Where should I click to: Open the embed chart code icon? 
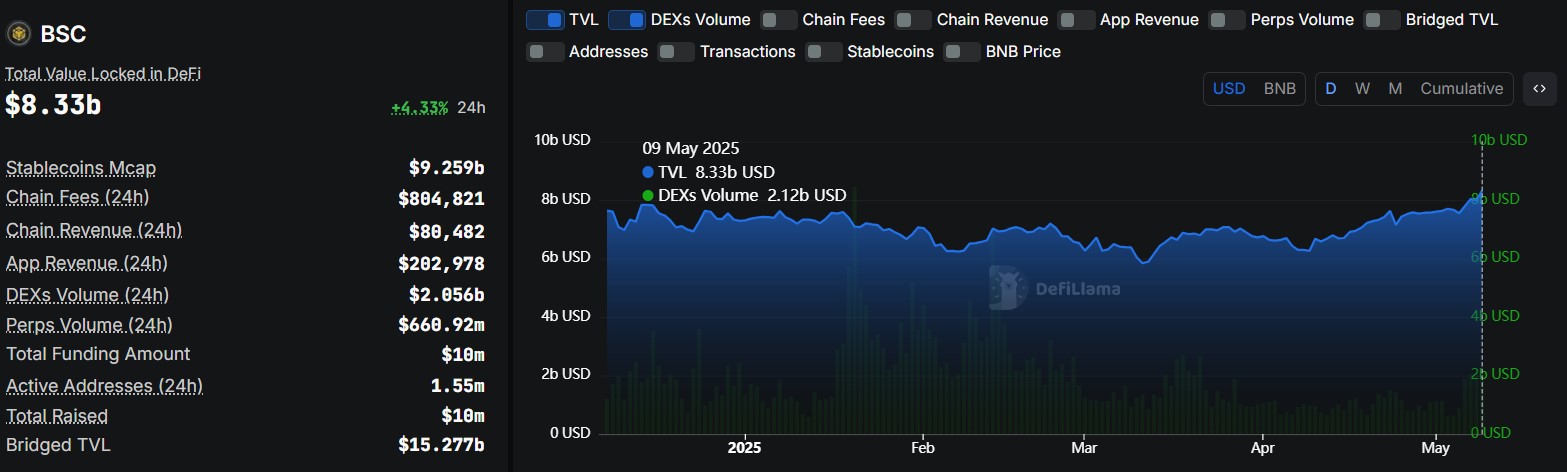pyautogui.click(x=1539, y=88)
